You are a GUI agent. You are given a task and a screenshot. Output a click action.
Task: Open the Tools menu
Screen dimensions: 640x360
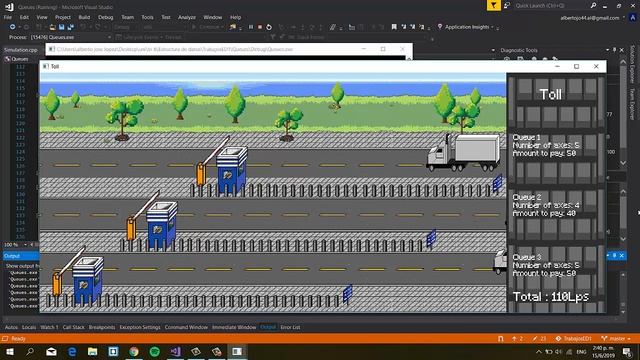(147, 18)
